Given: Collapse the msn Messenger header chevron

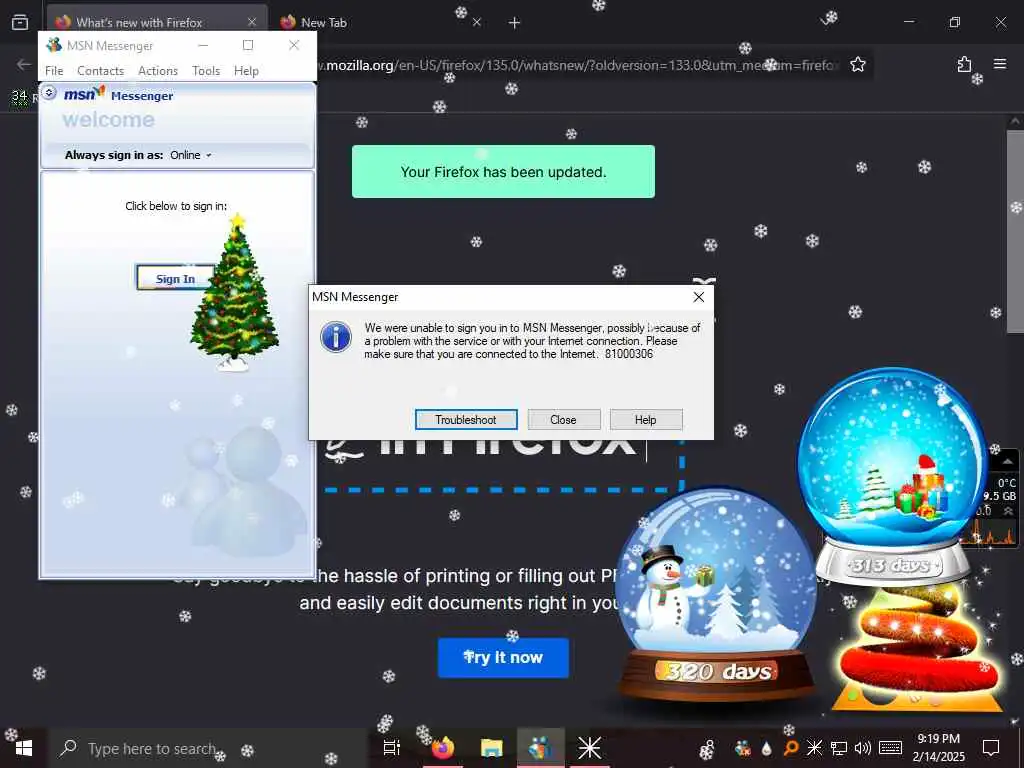Looking at the screenshot, I should 50,93.
